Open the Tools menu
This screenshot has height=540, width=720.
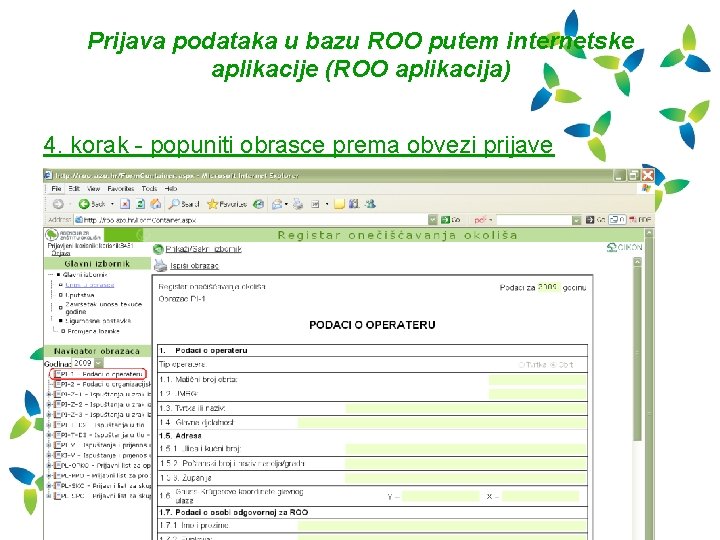pyautogui.click(x=149, y=189)
